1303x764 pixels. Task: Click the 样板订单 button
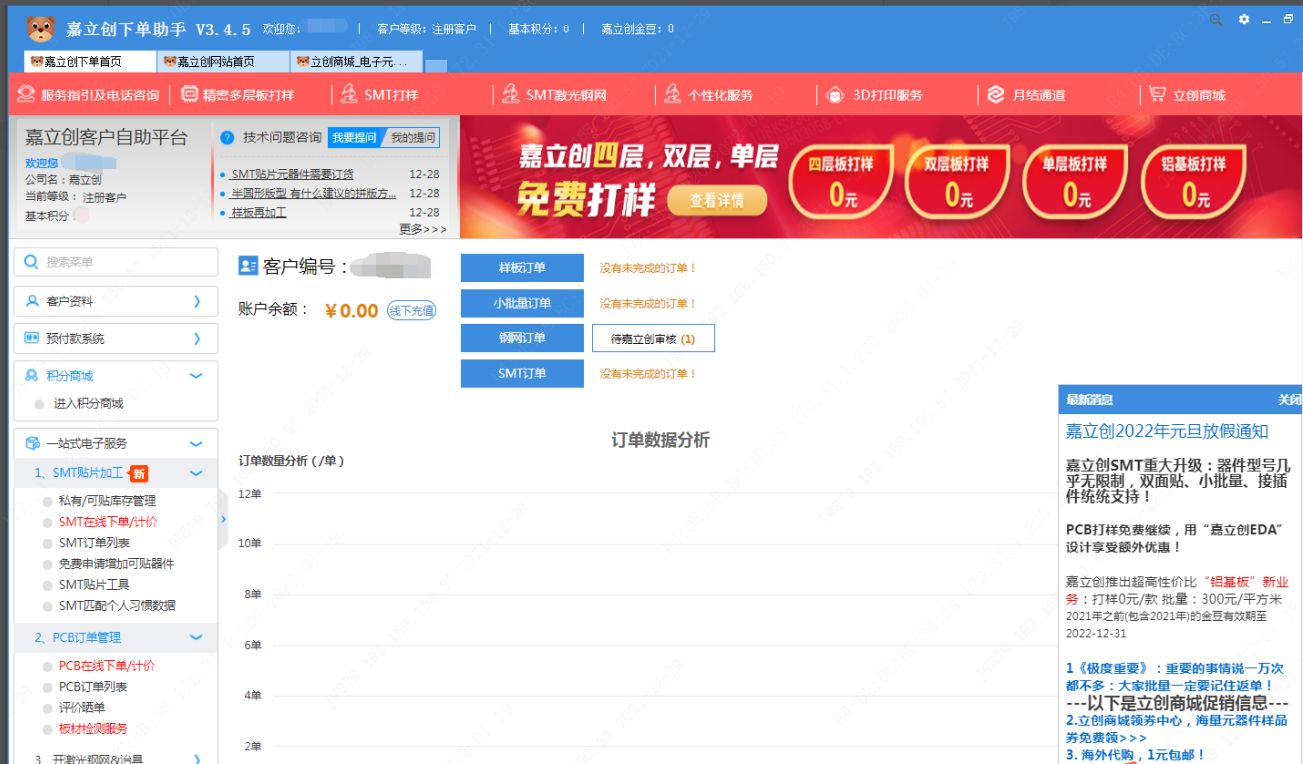click(x=522, y=268)
